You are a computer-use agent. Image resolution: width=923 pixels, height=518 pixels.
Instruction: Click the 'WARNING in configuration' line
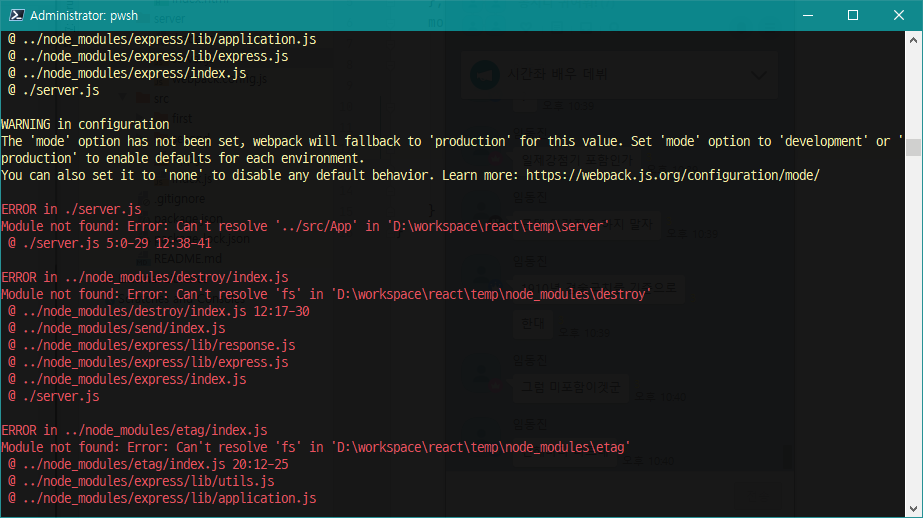(85, 124)
